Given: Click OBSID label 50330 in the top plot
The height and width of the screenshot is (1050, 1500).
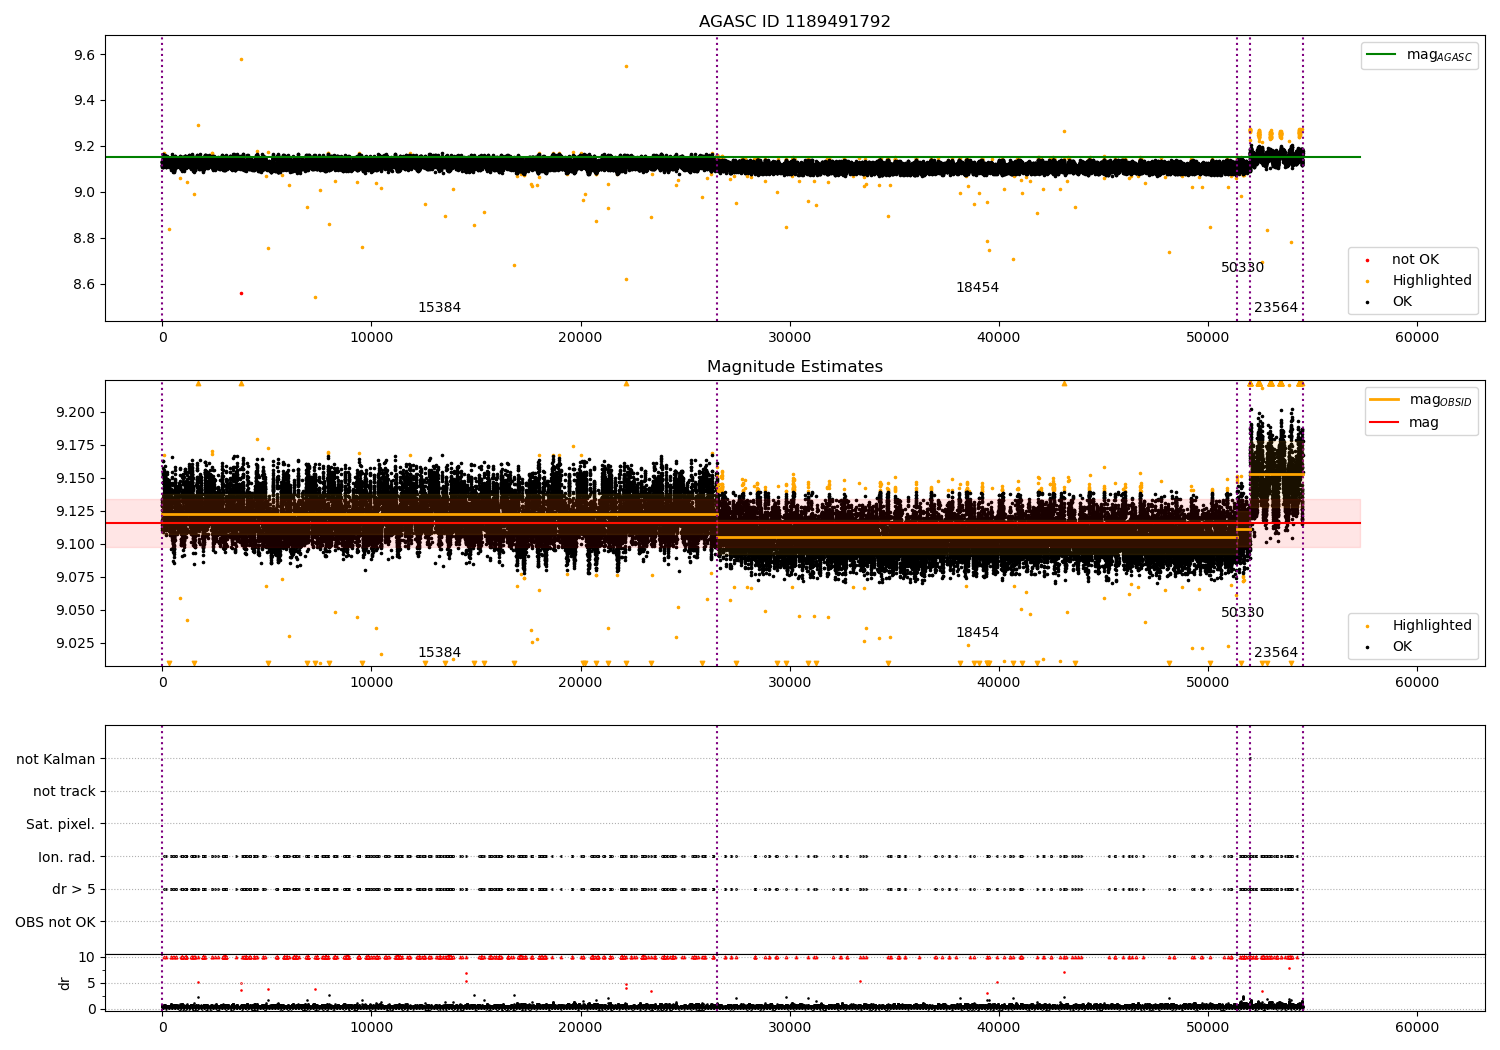Looking at the screenshot, I should pos(1242,268).
